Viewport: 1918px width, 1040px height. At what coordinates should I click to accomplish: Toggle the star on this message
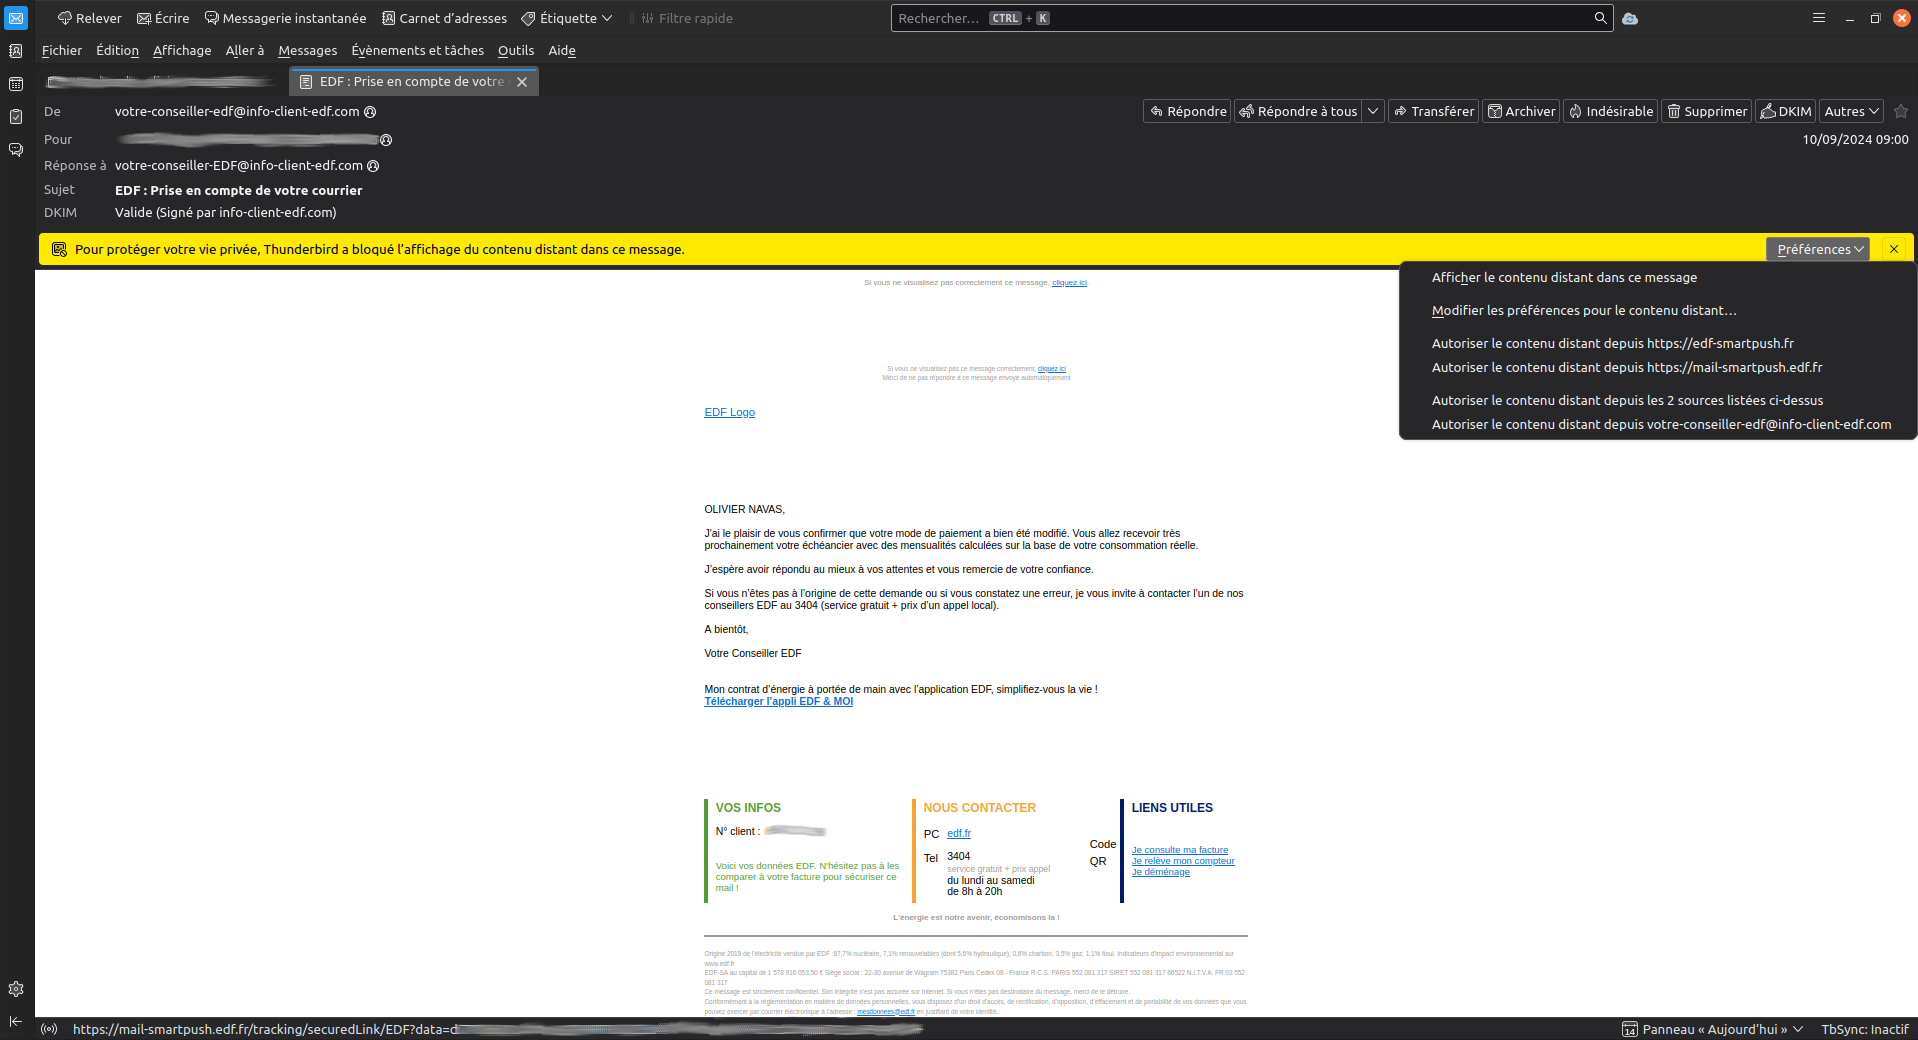pos(1901,111)
